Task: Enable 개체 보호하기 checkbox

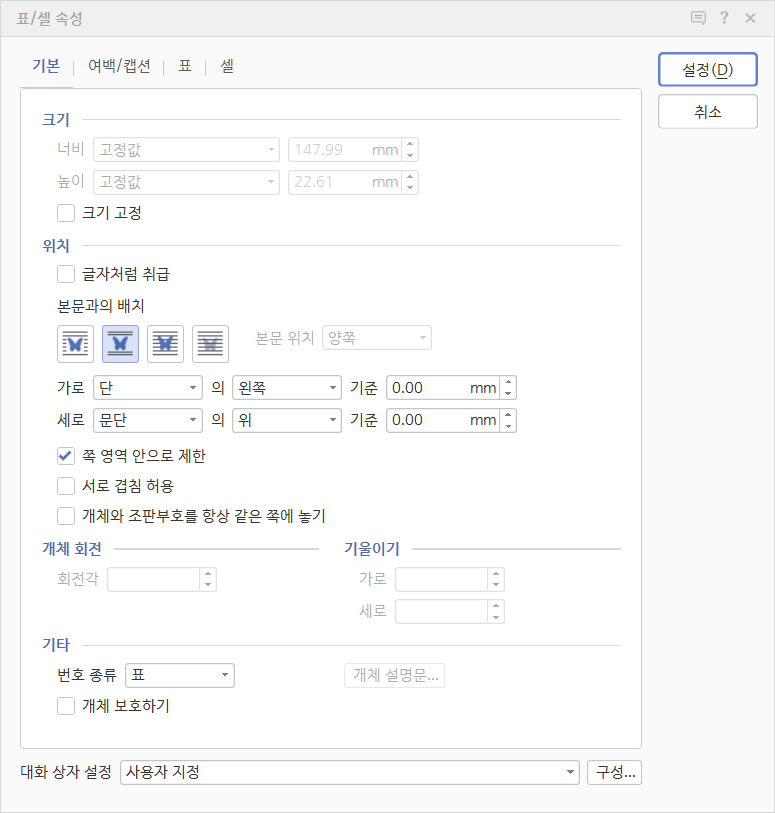Action: click(x=66, y=706)
